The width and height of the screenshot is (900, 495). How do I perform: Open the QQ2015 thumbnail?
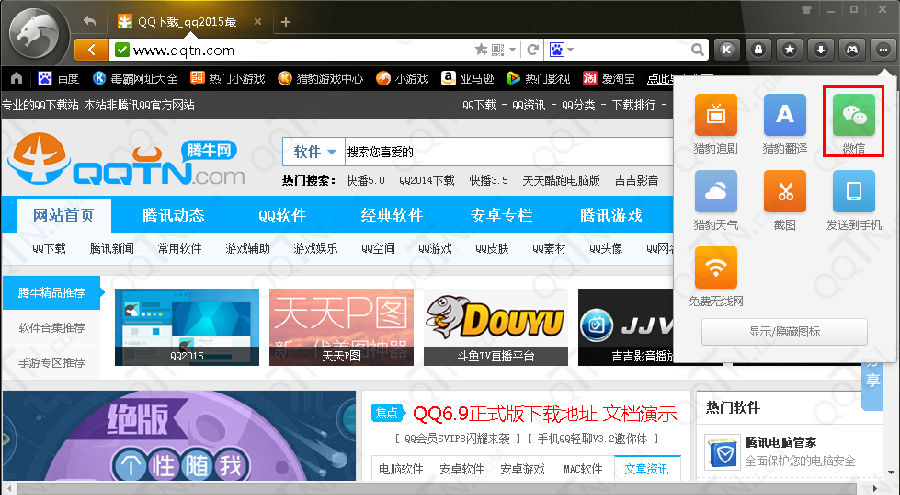coord(187,327)
